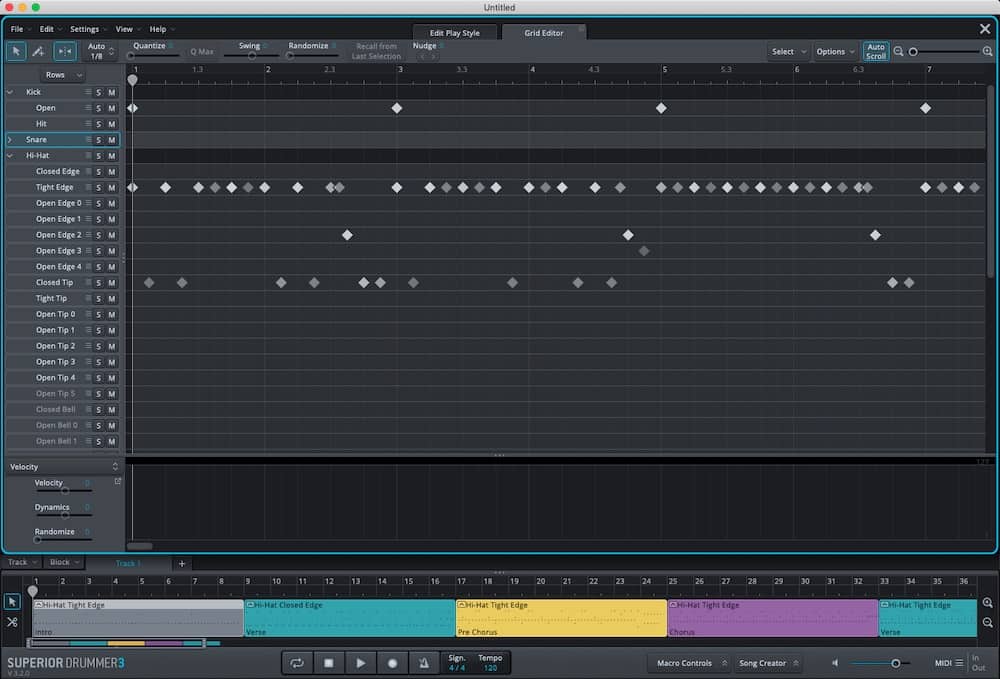Viewport: 1000px width, 679px height.
Task: Select the arrow pointer tool
Action: [x=16, y=51]
